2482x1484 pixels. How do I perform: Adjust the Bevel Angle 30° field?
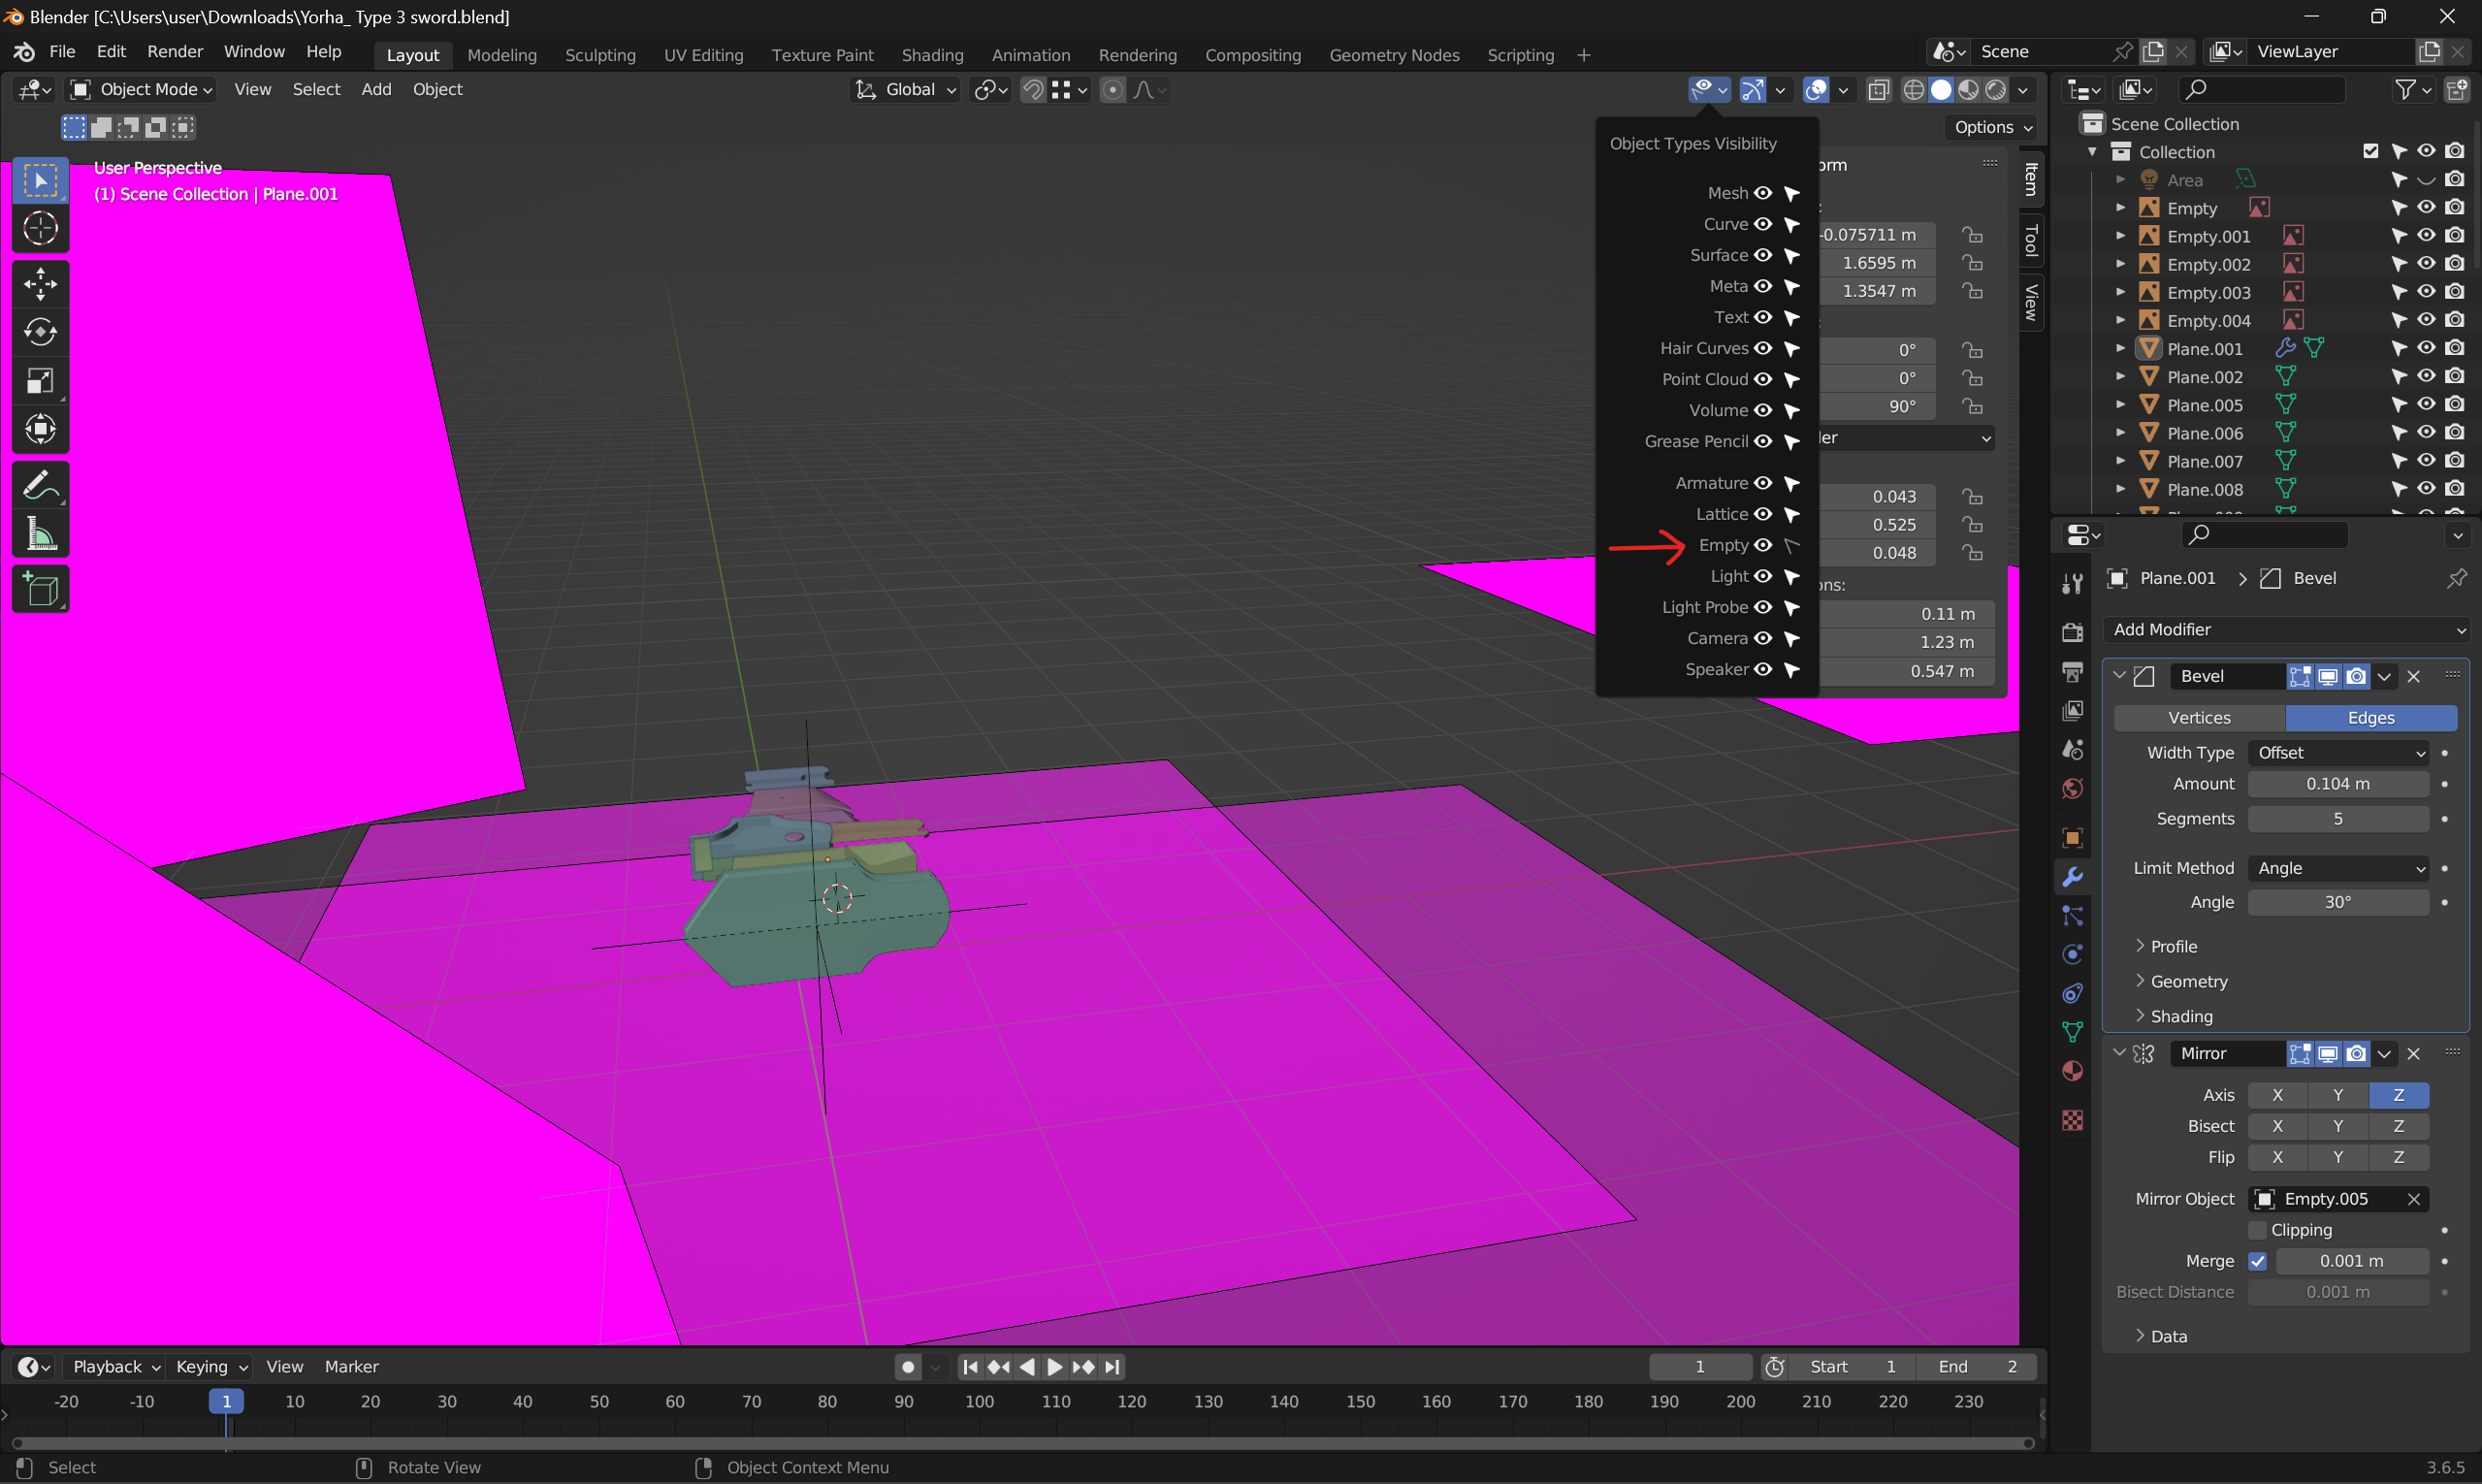tap(2338, 902)
